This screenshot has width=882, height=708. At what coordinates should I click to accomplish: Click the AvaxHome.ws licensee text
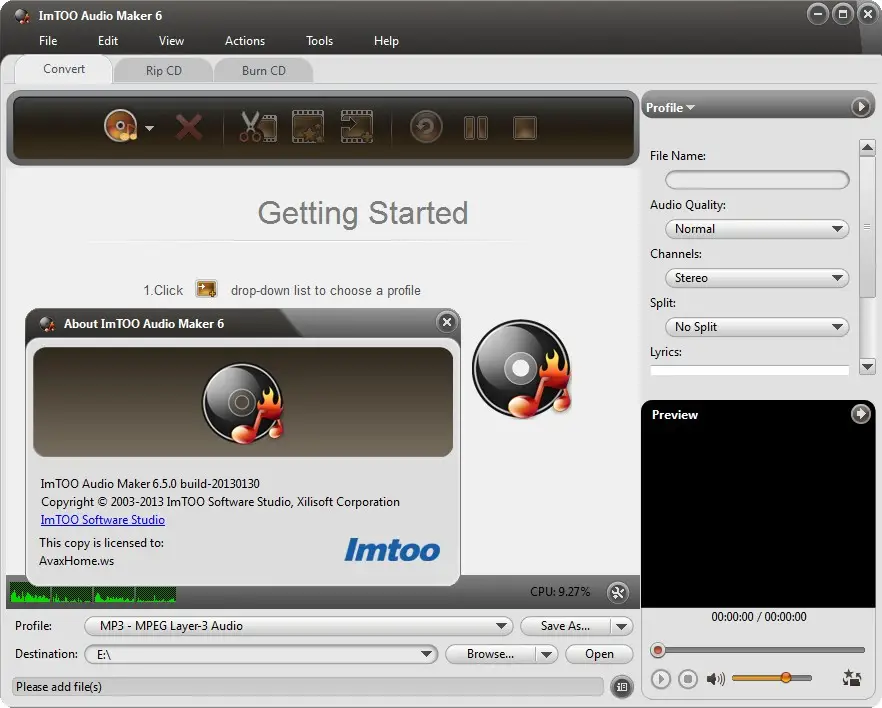point(76,561)
